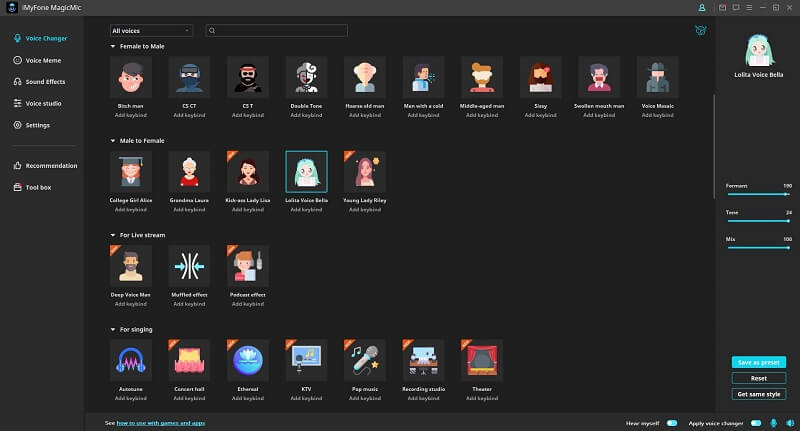The image size is (800, 431).
Task: Select the CS T voice avatar
Action: coord(247,77)
